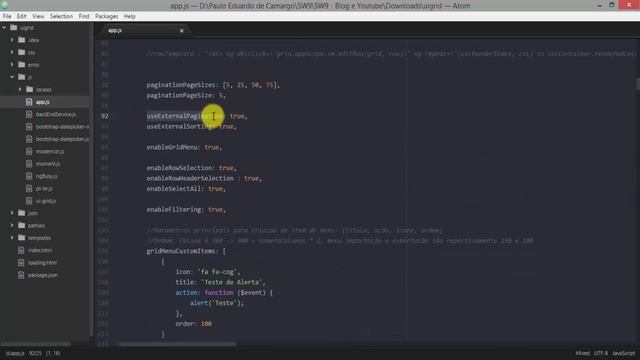
Task: Open the UTF-8 encoding selector
Action: (x=600, y=353)
